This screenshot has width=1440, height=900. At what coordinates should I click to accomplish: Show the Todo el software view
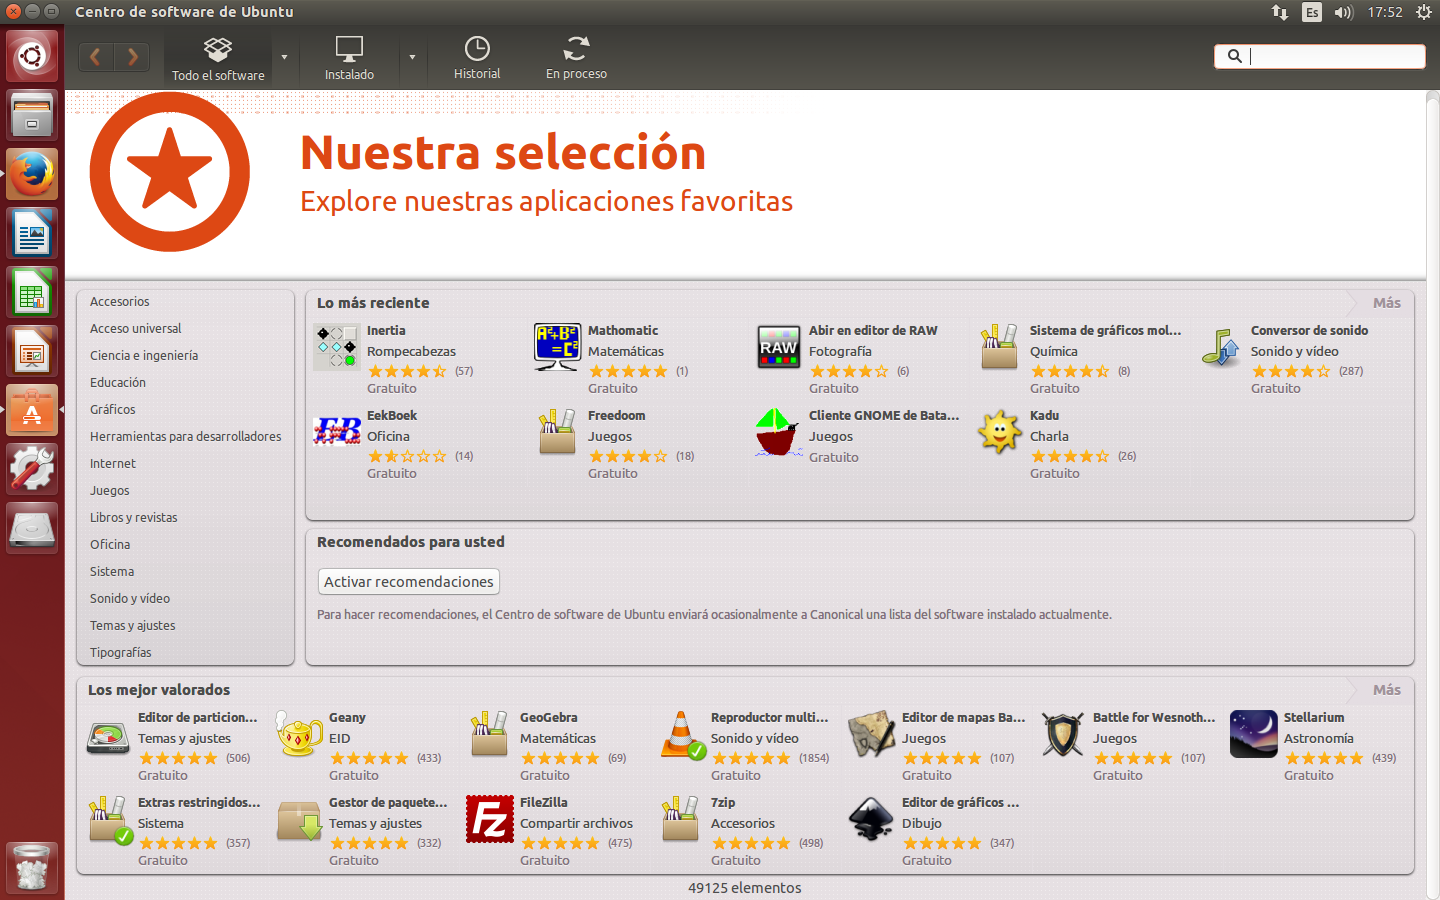(218, 58)
